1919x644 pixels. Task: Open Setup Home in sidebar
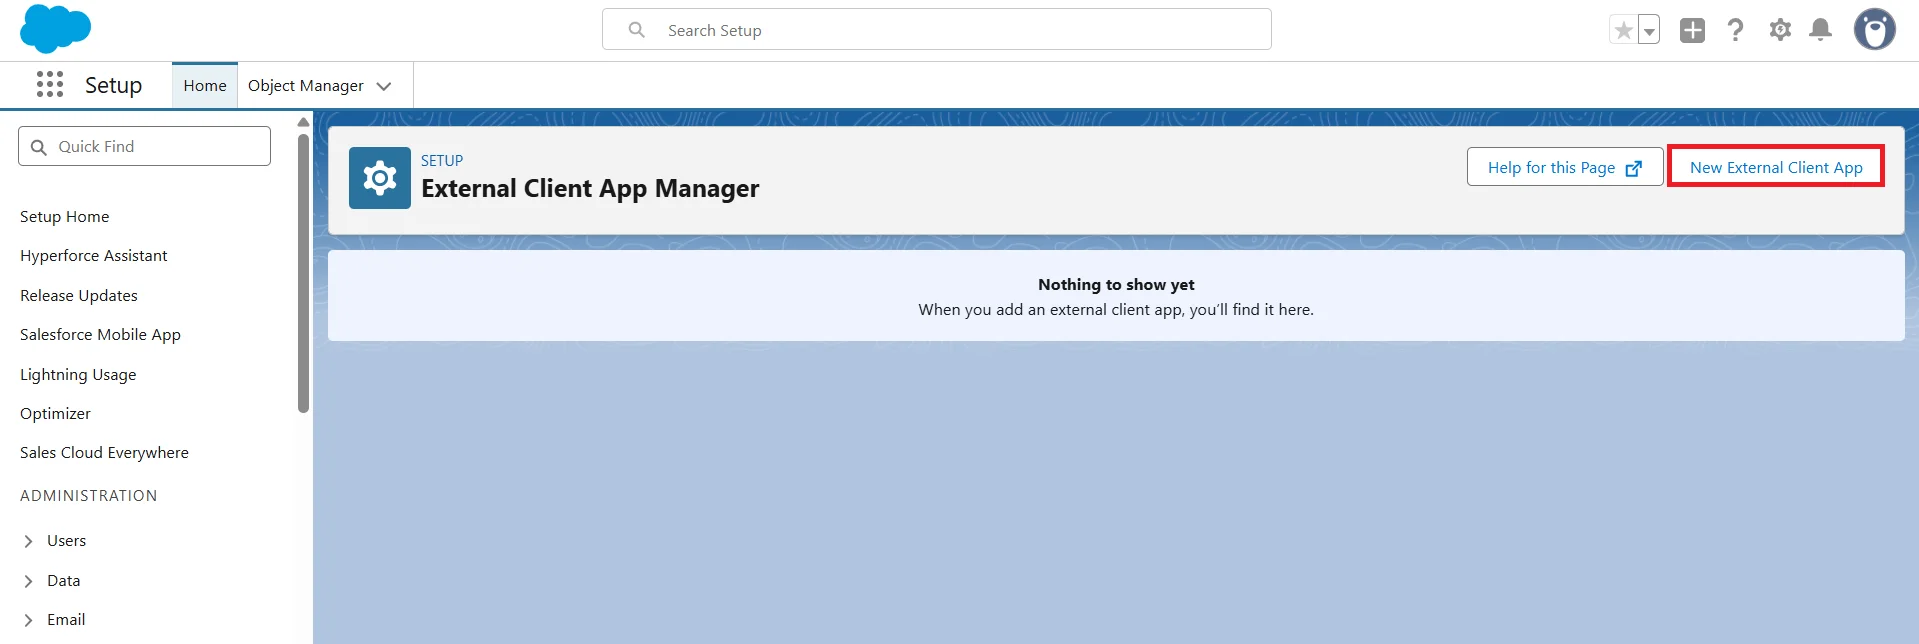(65, 216)
